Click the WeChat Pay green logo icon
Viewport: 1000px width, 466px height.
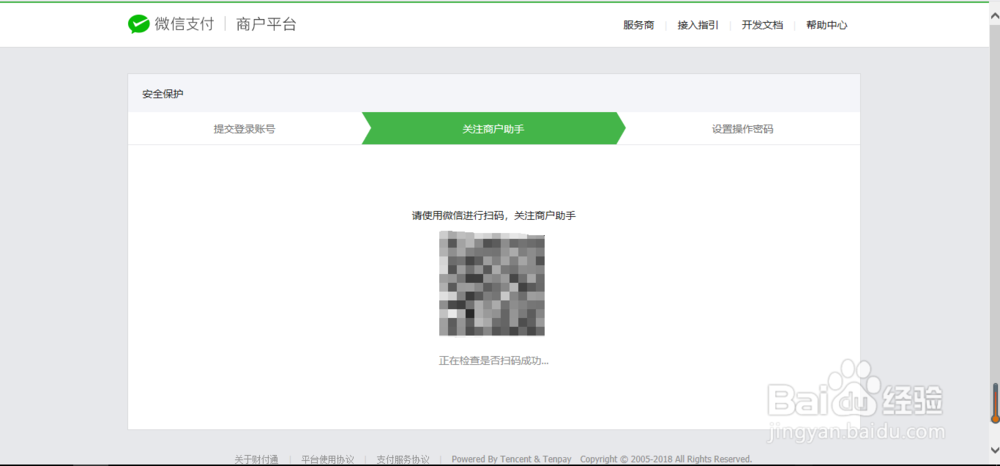tap(138, 25)
